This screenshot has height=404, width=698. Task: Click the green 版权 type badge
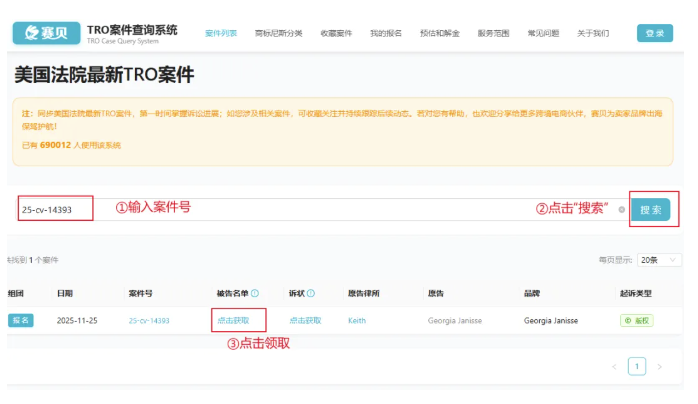pos(635,321)
